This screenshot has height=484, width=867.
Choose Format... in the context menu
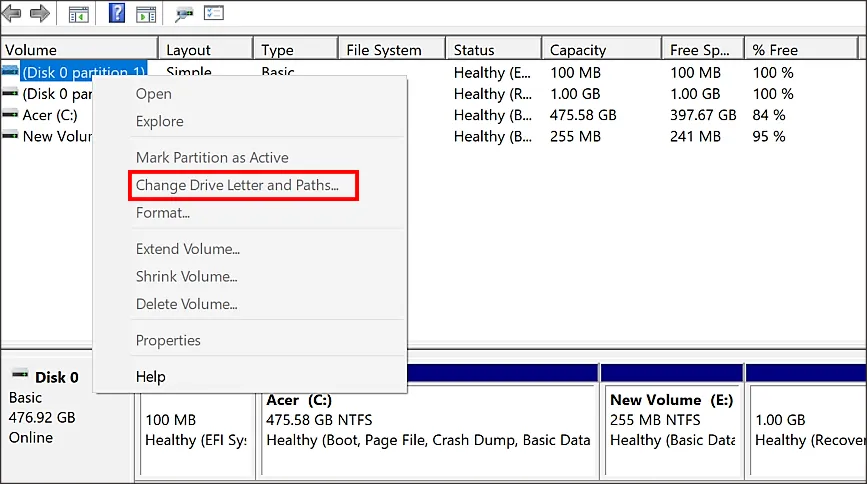163,212
